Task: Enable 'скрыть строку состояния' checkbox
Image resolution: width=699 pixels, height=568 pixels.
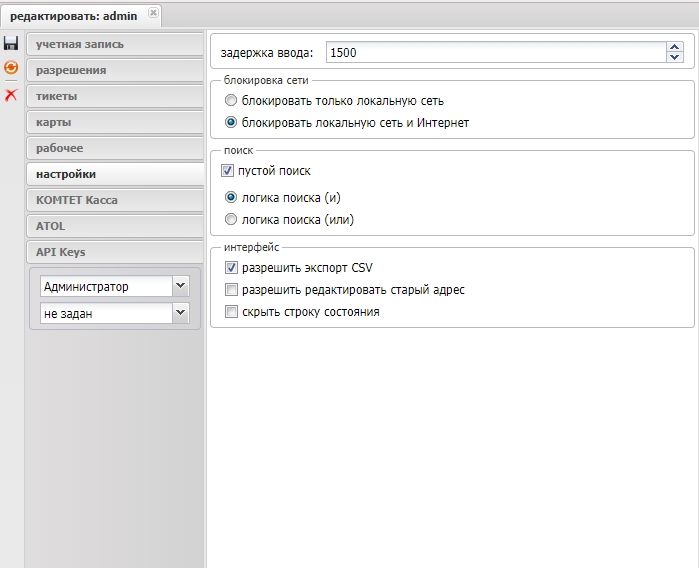Action: (232, 312)
